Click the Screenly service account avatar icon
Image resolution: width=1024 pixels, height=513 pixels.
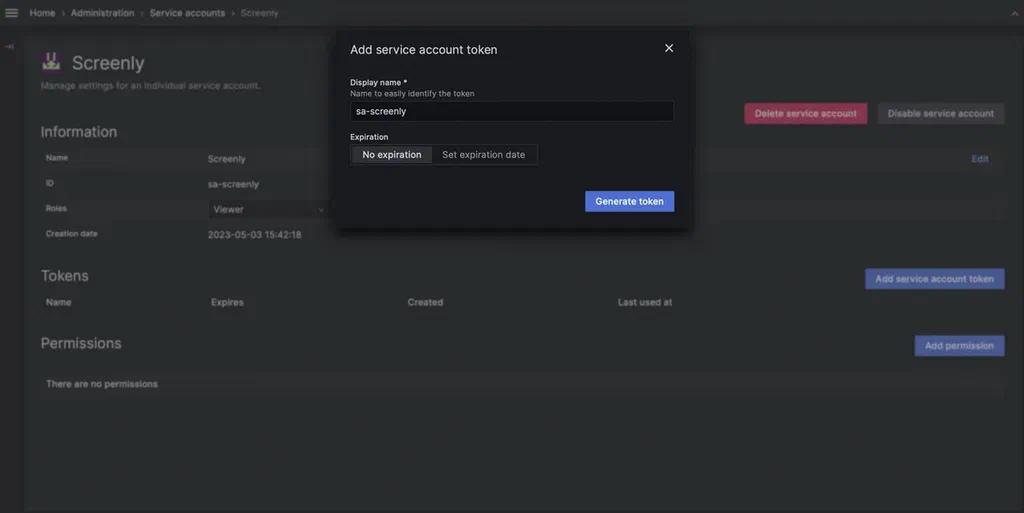click(51, 62)
